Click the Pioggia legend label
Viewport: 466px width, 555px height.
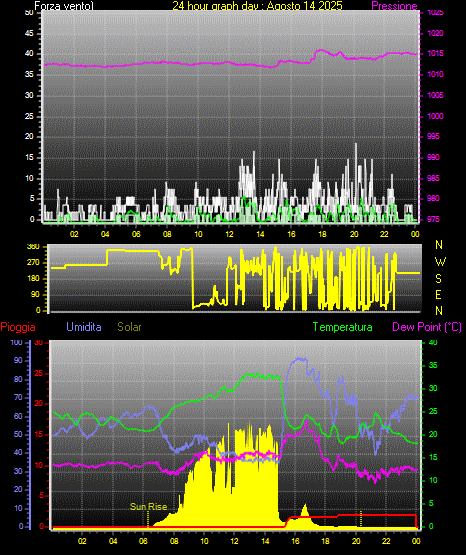(18, 327)
